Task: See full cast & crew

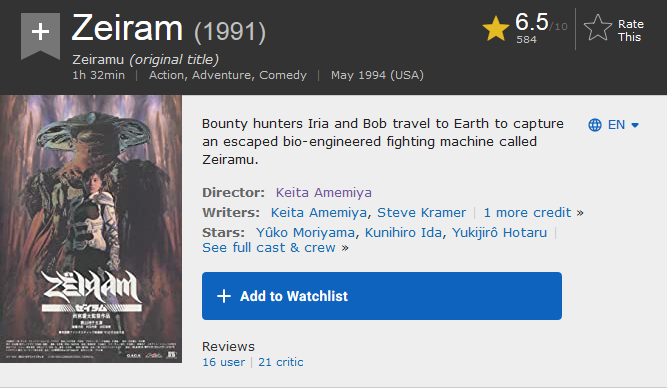Action: coord(275,248)
